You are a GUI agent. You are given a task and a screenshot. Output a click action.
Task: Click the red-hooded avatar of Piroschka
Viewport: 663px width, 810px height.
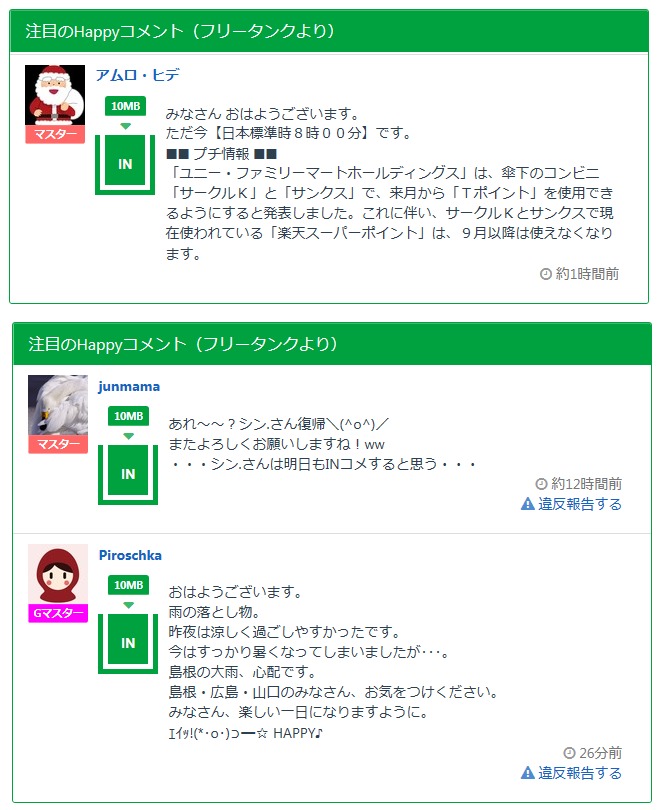[x=58, y=573]
